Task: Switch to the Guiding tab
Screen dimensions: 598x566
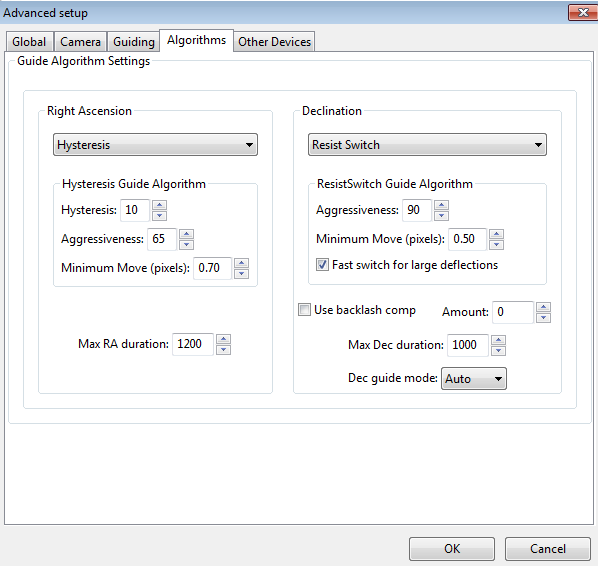Action: coord(134,42)
